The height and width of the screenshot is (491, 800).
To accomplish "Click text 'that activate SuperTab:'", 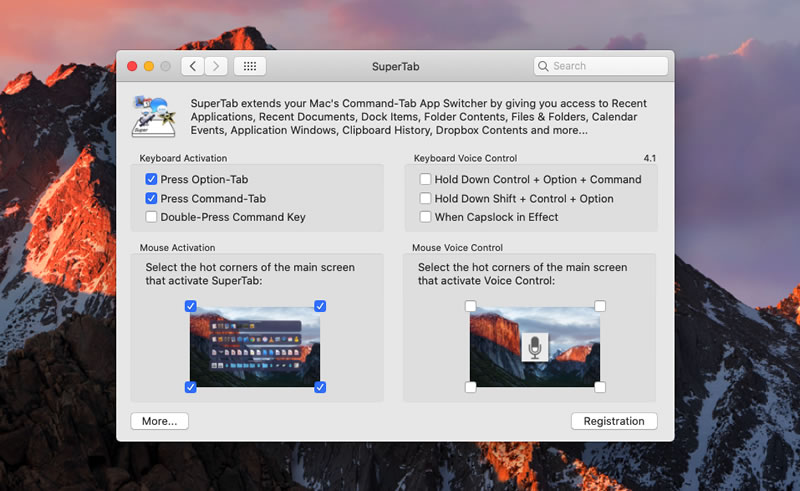I will (204, 281).
